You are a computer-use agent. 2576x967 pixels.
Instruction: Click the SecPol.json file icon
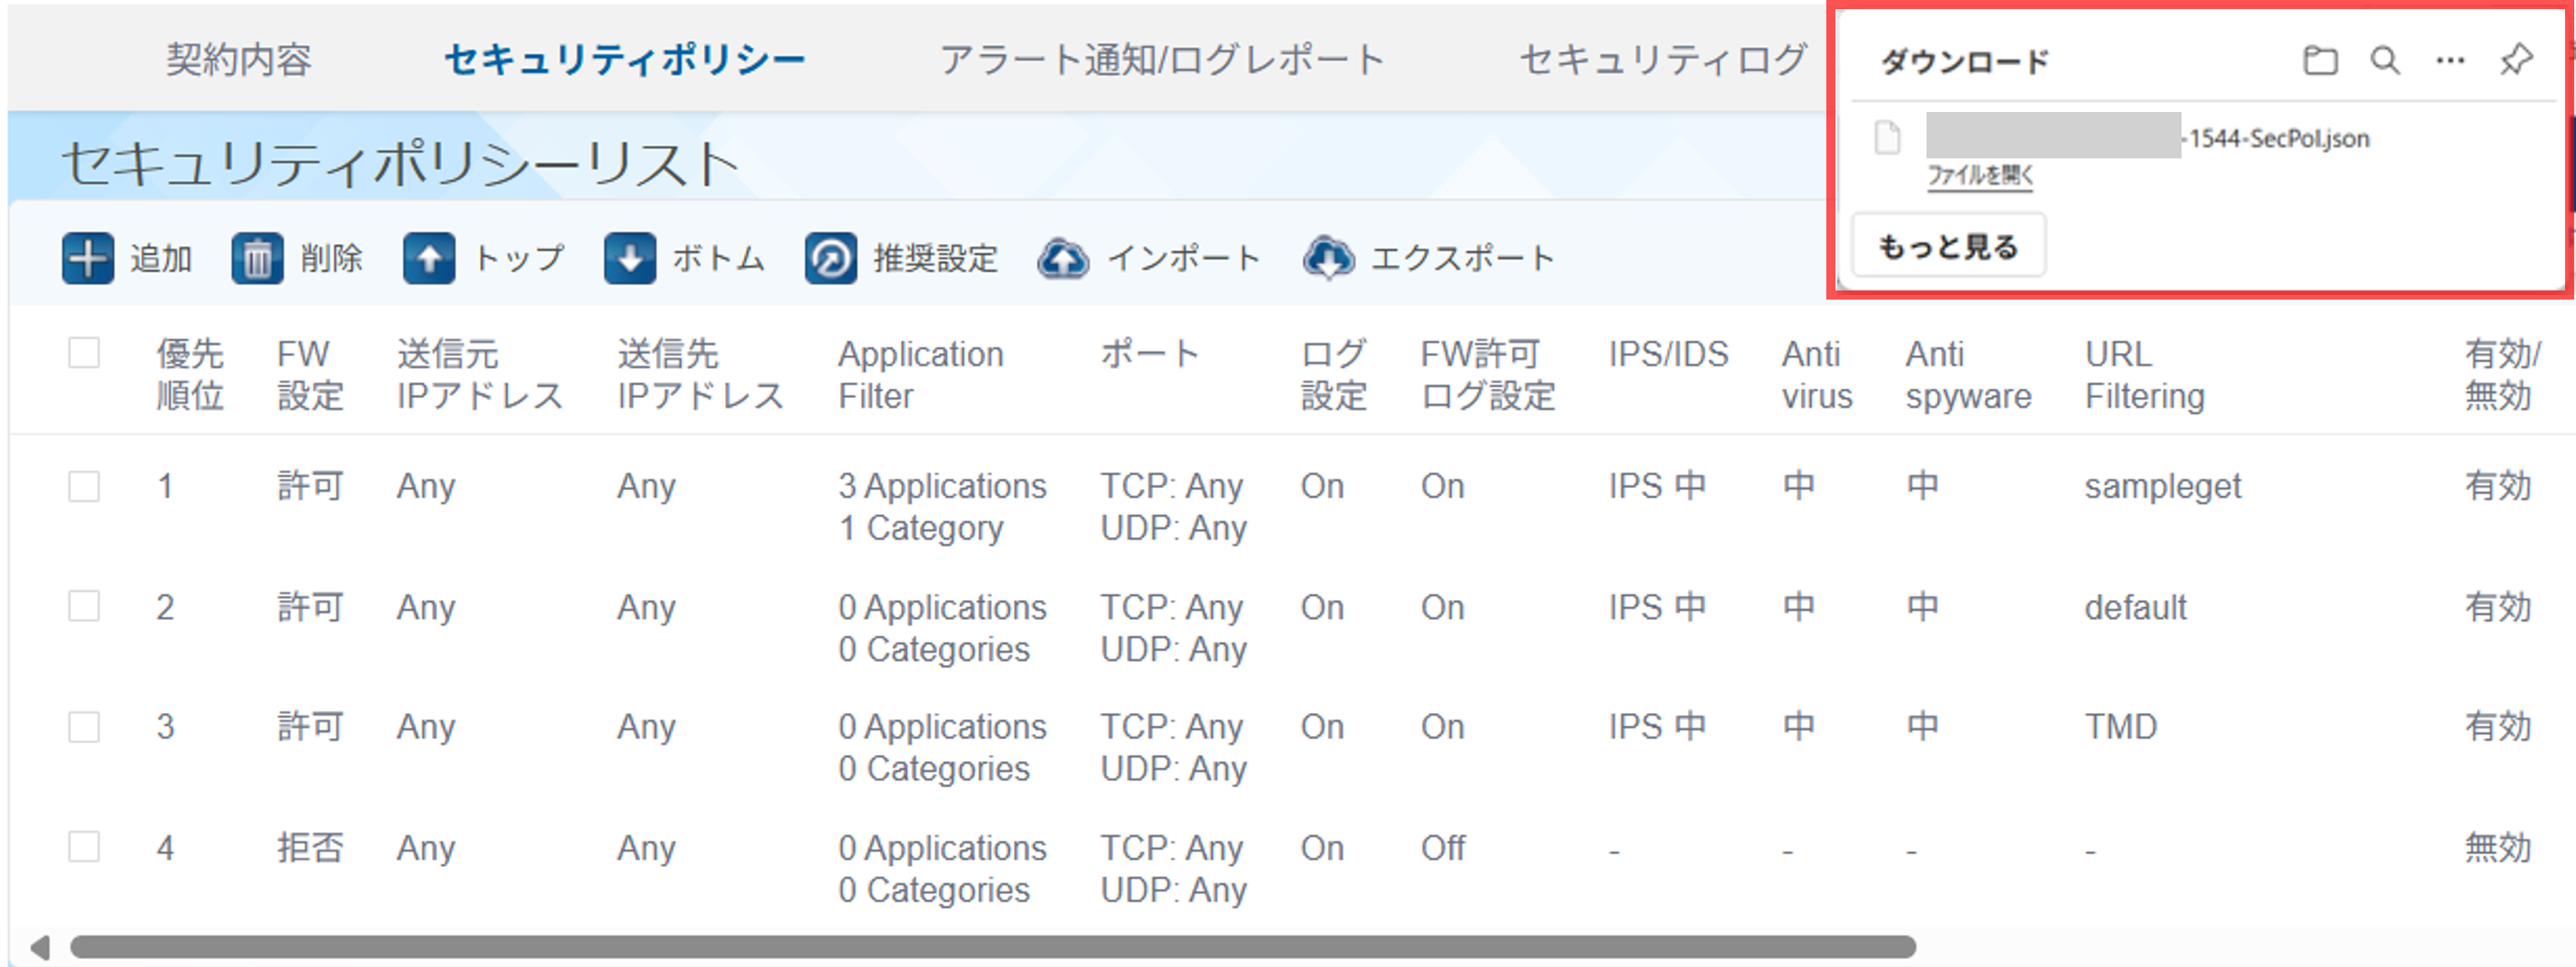coord(1888,138)
